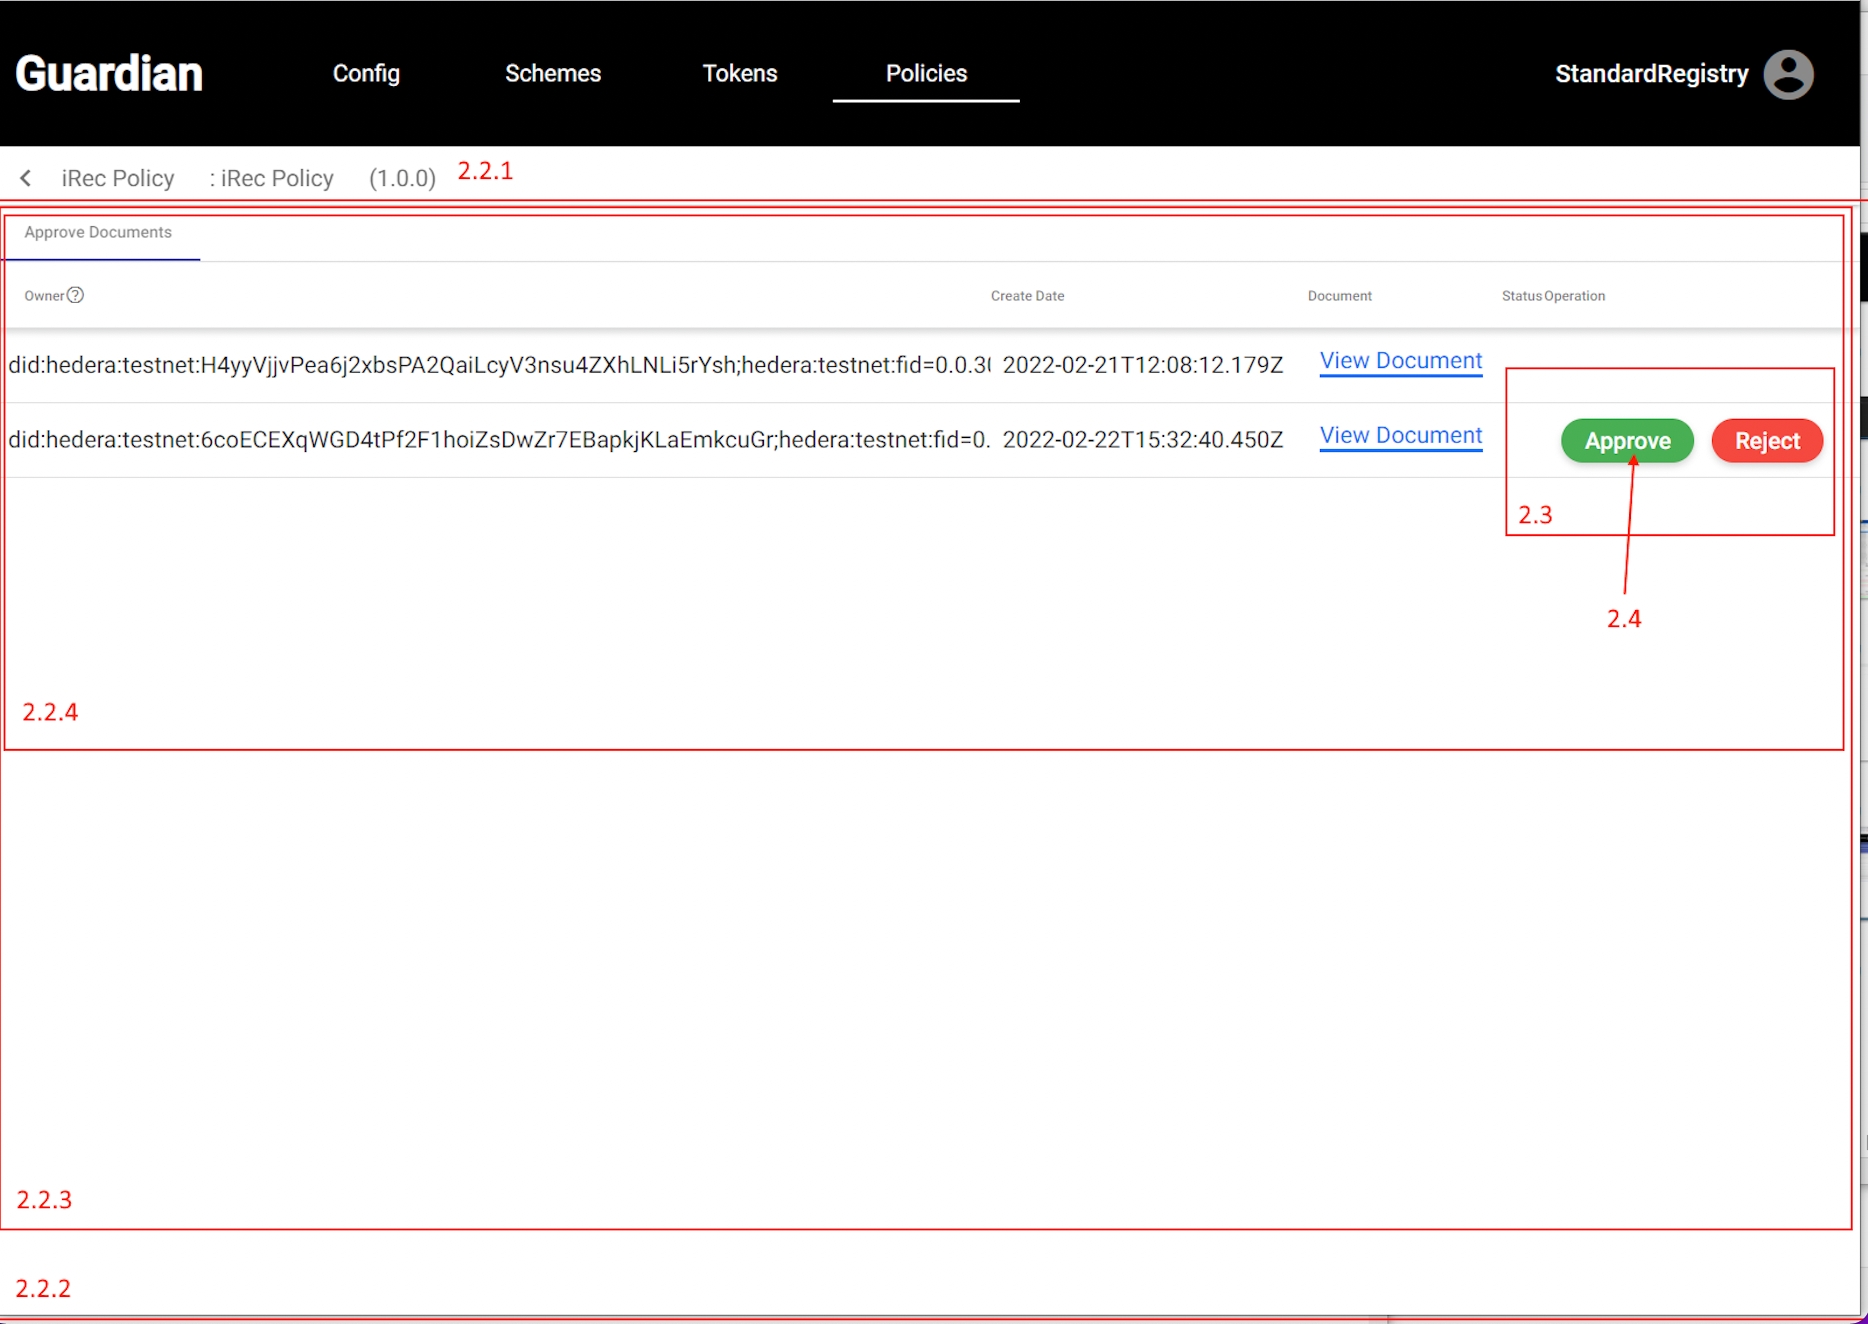Screen dimensions: 1868x1324
Task: Reject the second document request
Action: (x=1766, y=441)
